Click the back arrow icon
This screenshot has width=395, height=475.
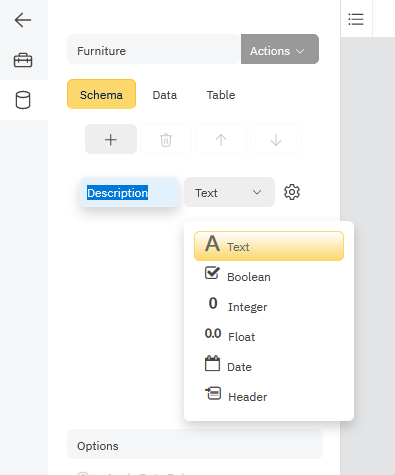[x=23, y=20]
